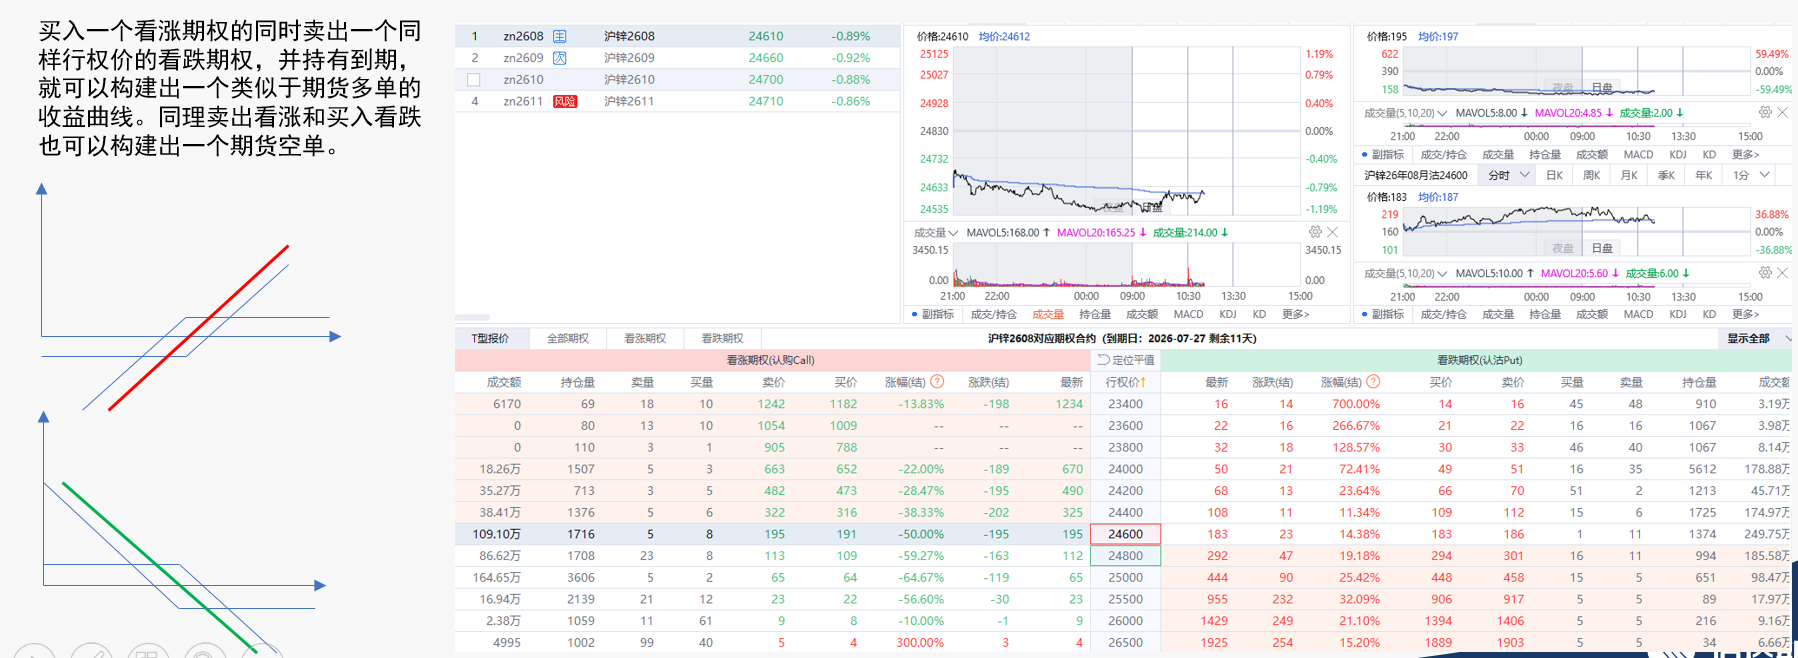Close volume indicator on price 195 chart
This screenshot has height=658, width=1798.
click(1782, 113)
